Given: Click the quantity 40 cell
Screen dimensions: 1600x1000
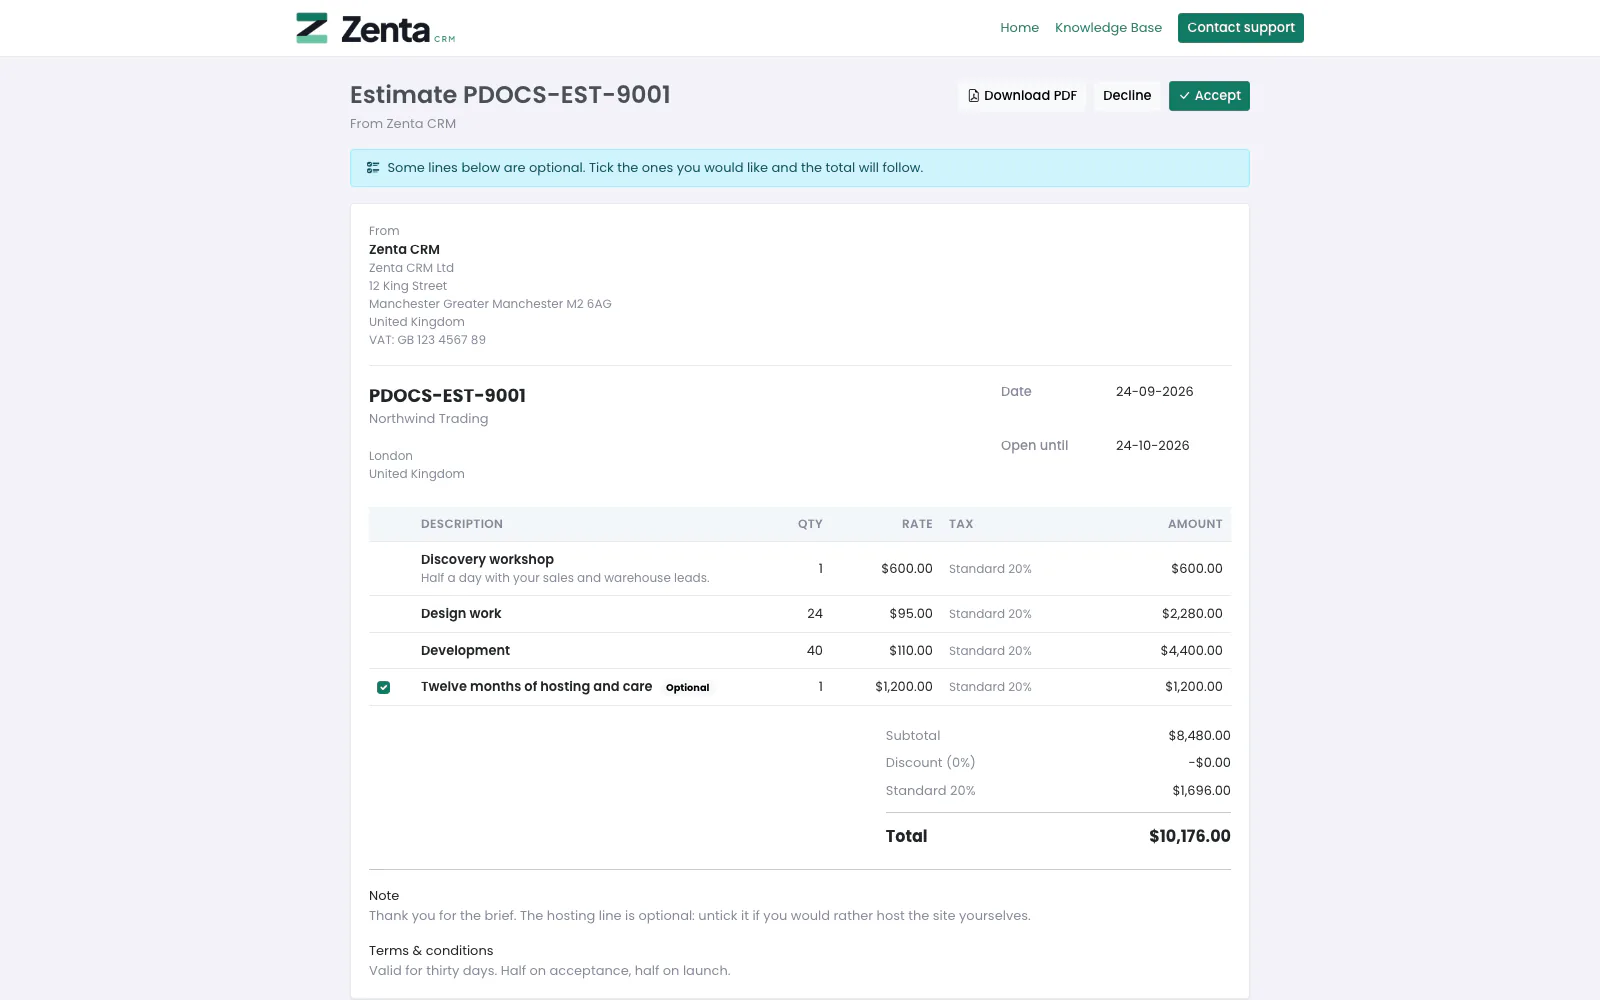Looking at the screenshot, I should point(815,651).
